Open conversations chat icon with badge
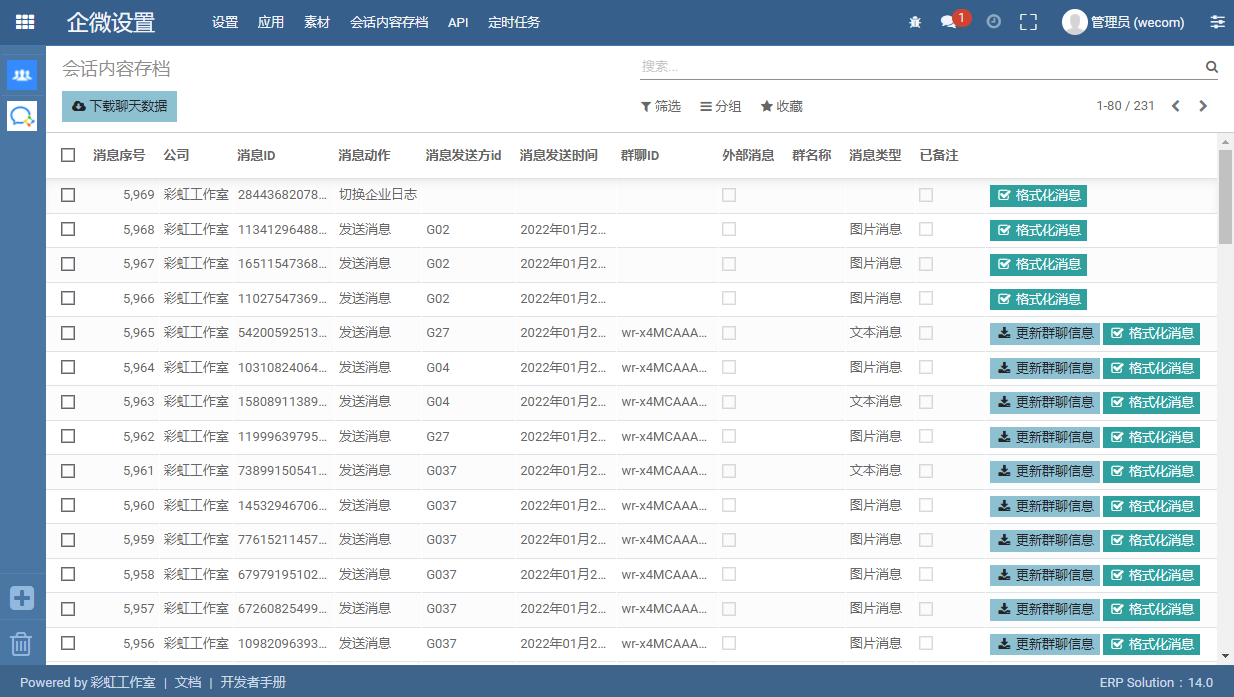This screenshot has width=1234, height=697. coord(950,22)
